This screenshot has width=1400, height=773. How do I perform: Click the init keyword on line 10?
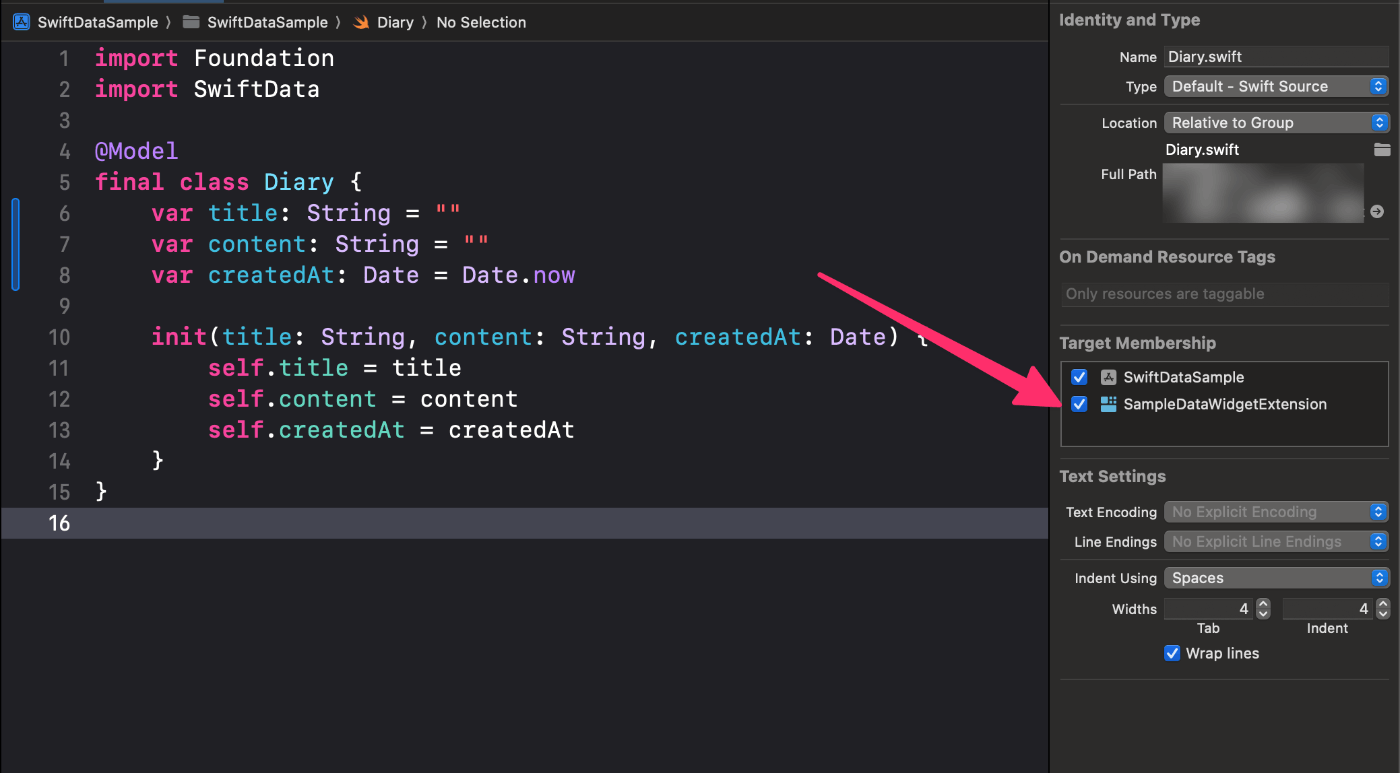coord(180,337)
